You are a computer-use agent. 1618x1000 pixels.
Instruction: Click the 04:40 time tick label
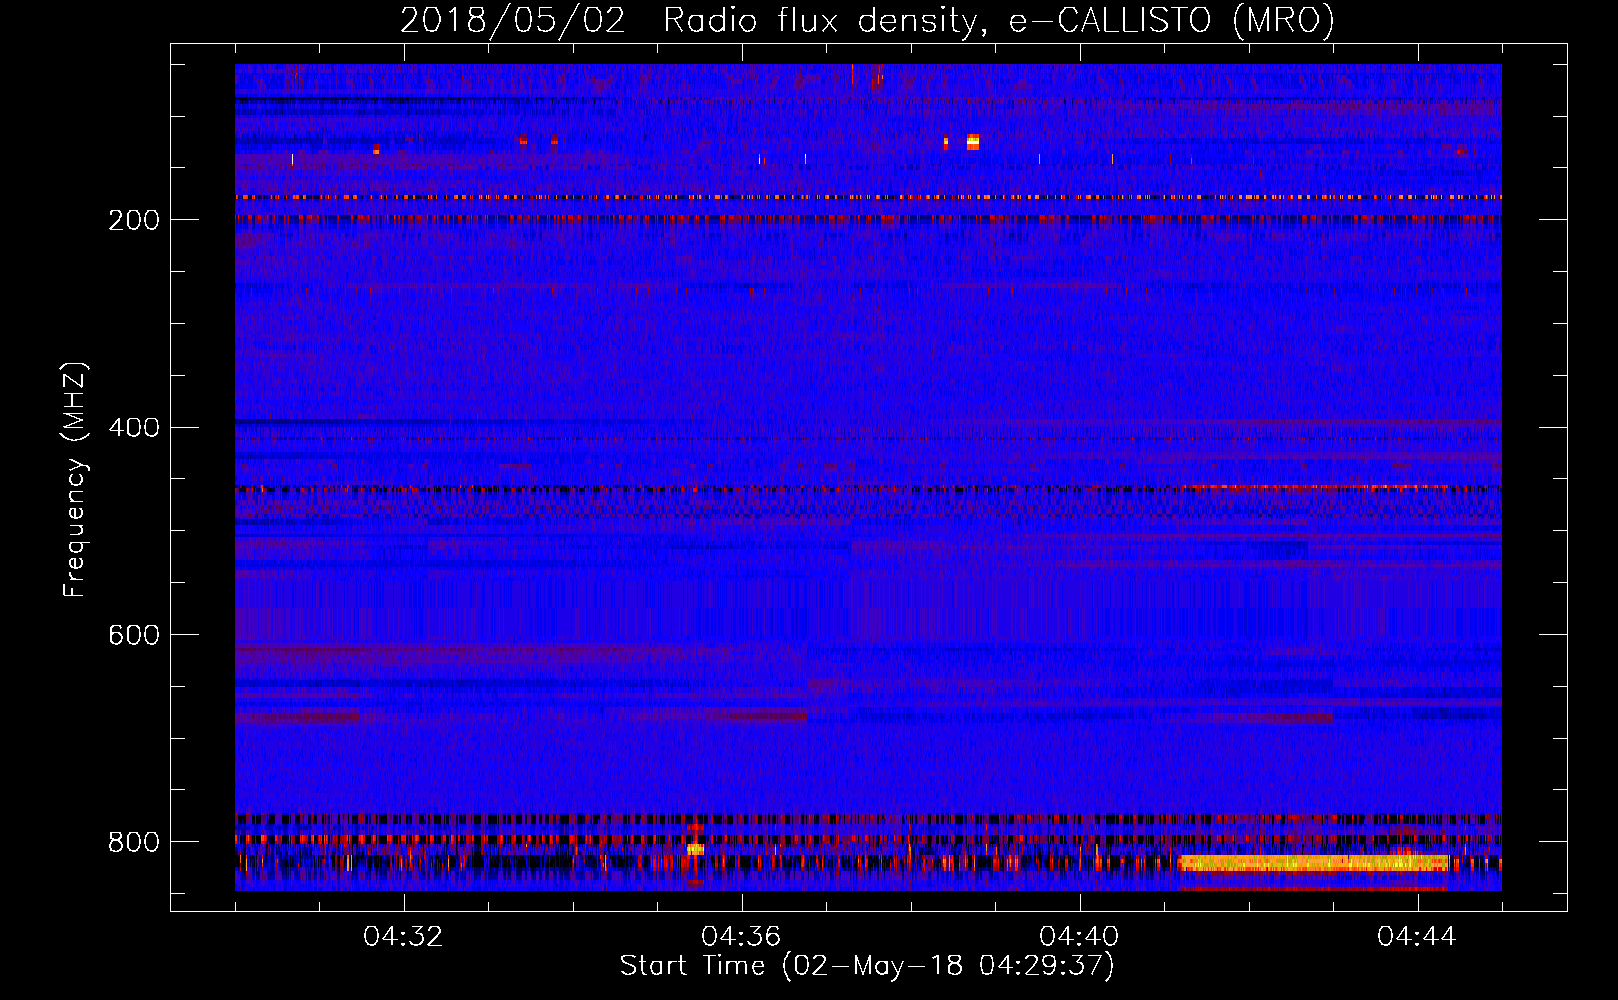[x=1079, y=937]
